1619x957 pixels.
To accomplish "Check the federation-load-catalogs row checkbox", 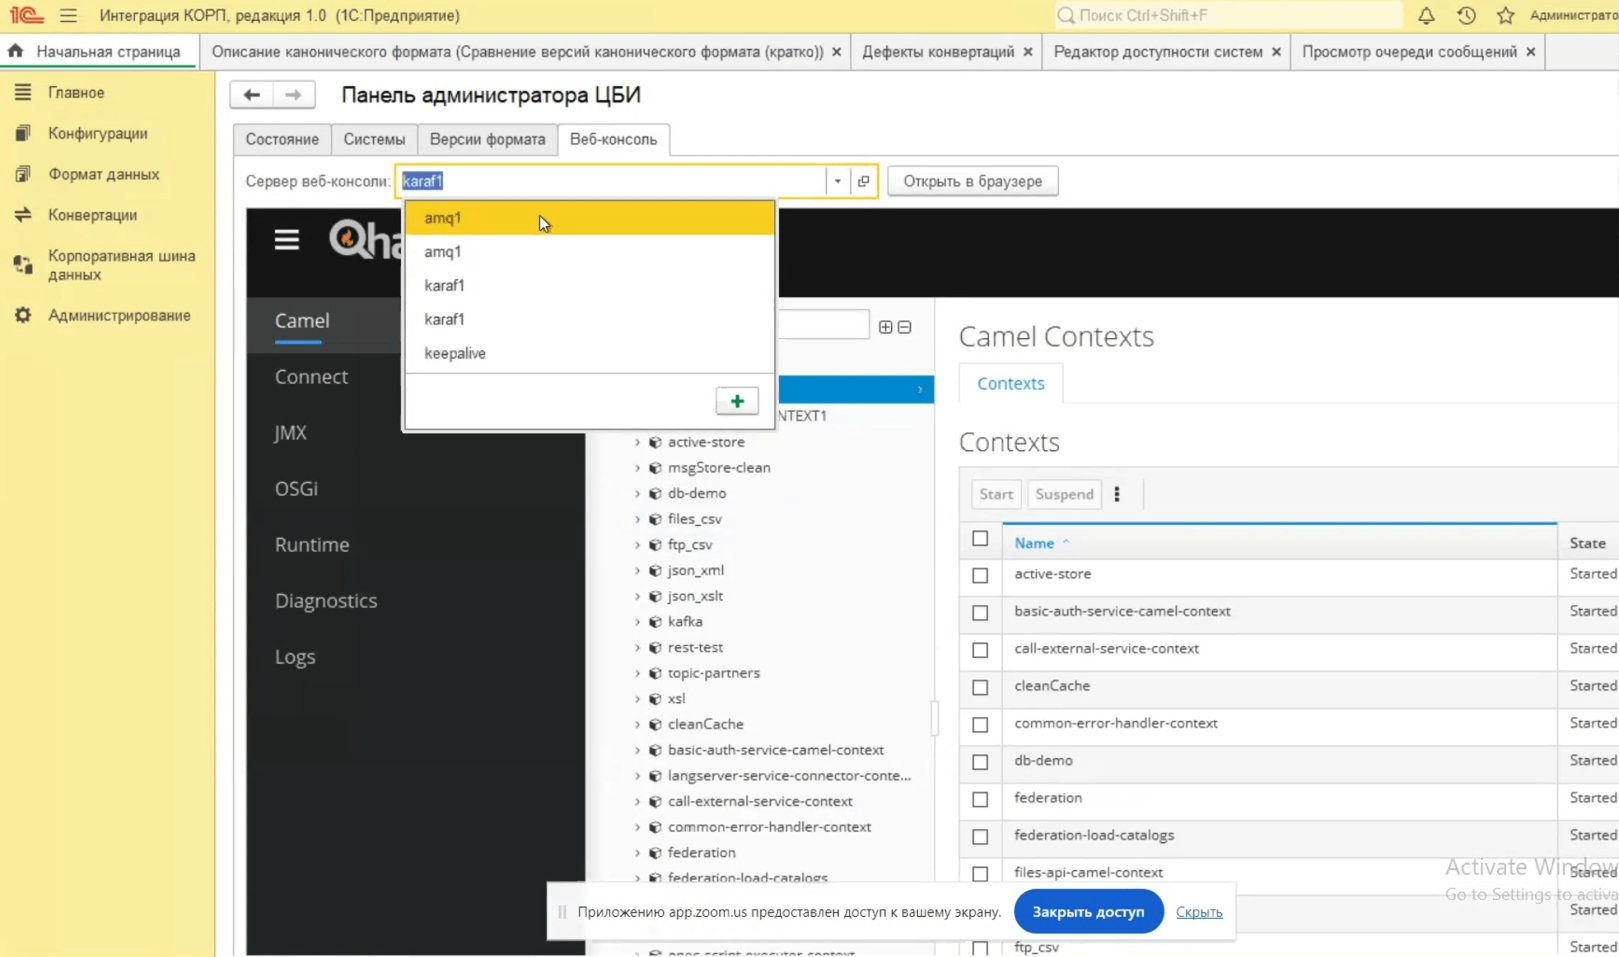I will click(x=980, y=836).
